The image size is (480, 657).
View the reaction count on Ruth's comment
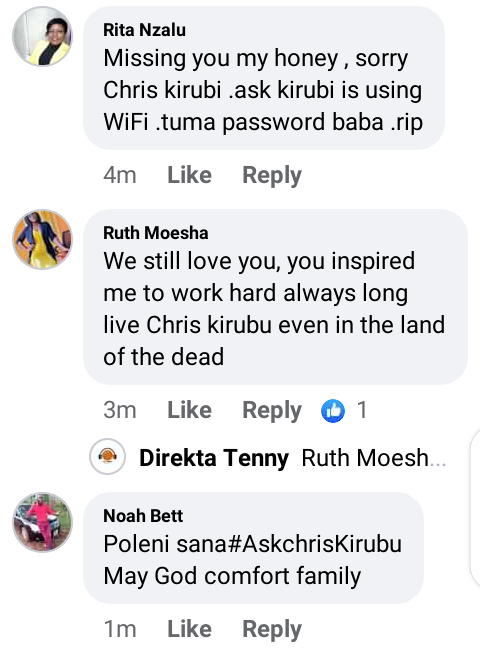click(362, 410)
